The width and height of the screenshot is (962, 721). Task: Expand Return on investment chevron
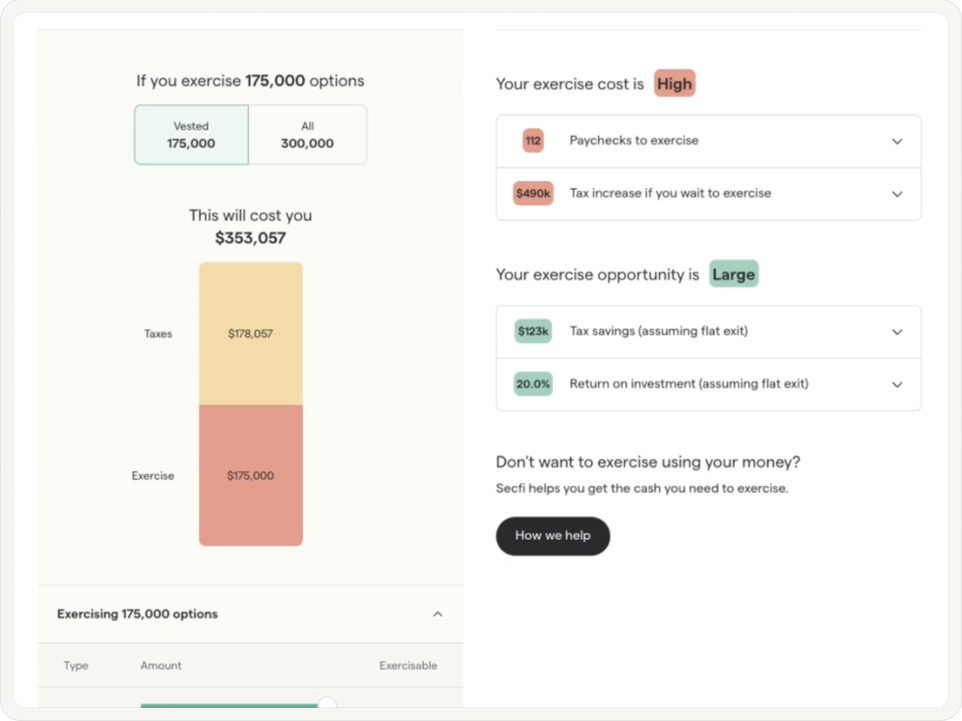point(897,384)
